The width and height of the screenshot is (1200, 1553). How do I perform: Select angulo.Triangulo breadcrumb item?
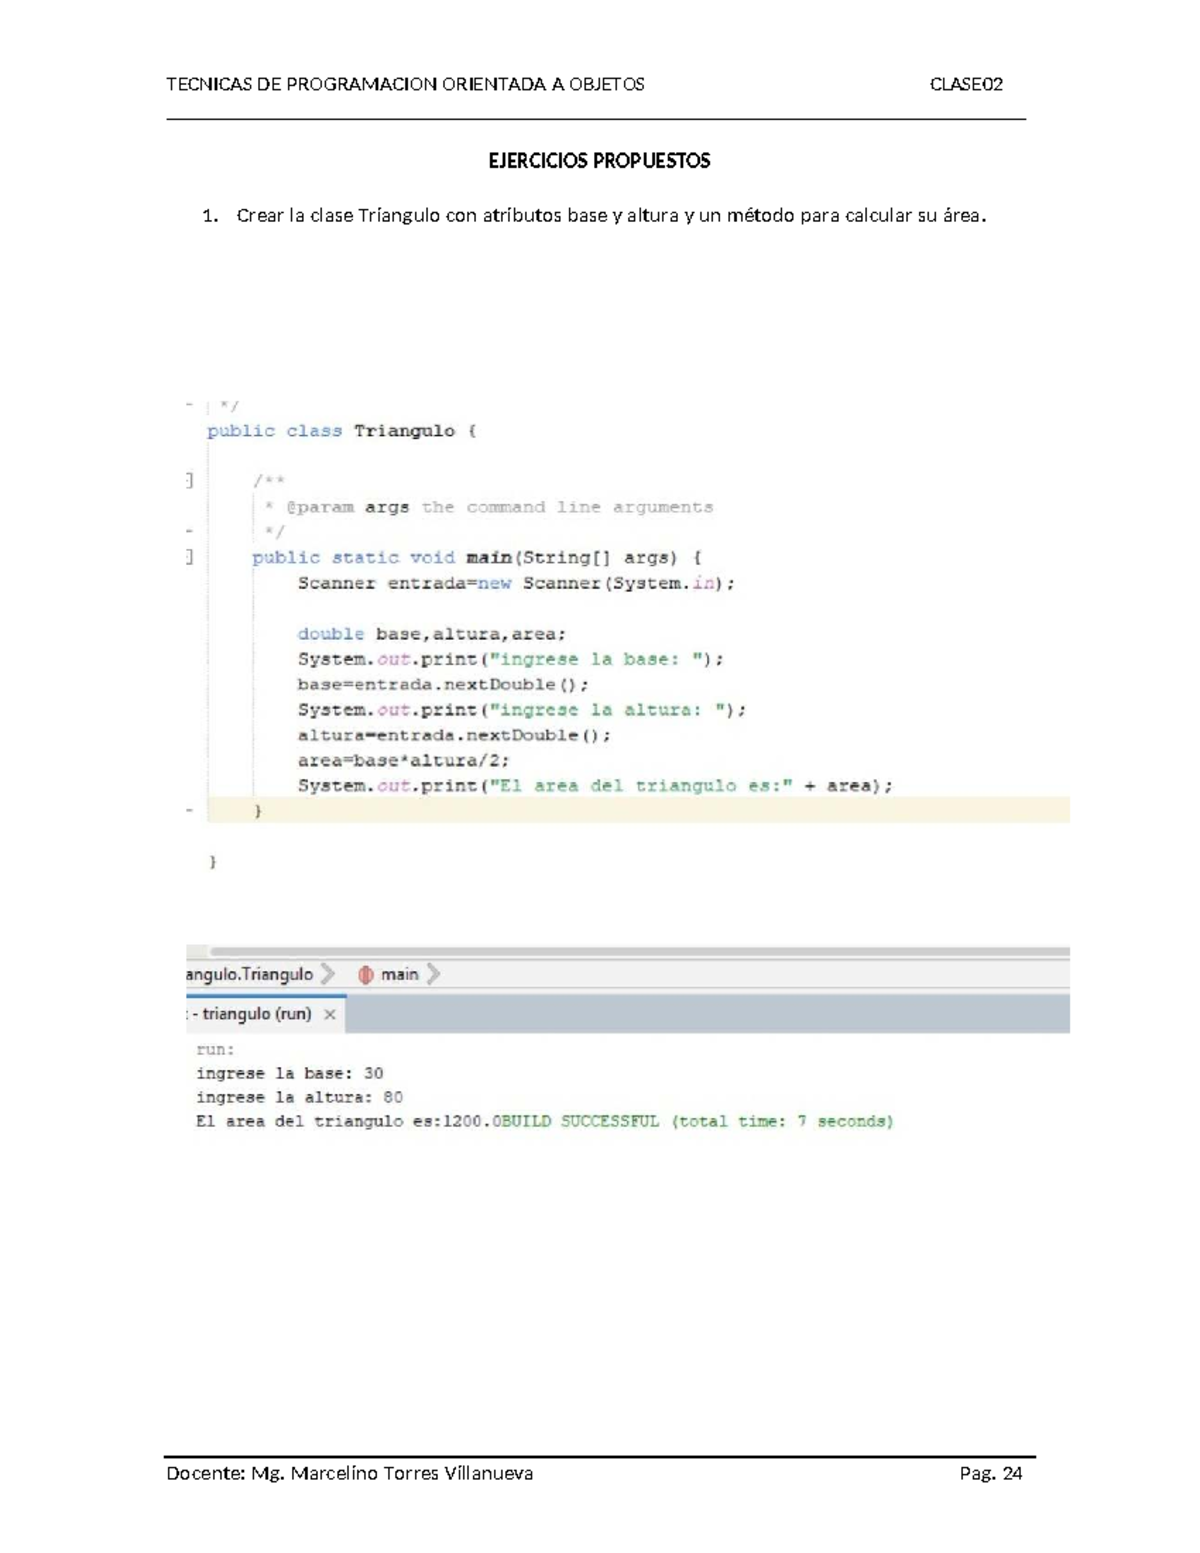point(249,975)
